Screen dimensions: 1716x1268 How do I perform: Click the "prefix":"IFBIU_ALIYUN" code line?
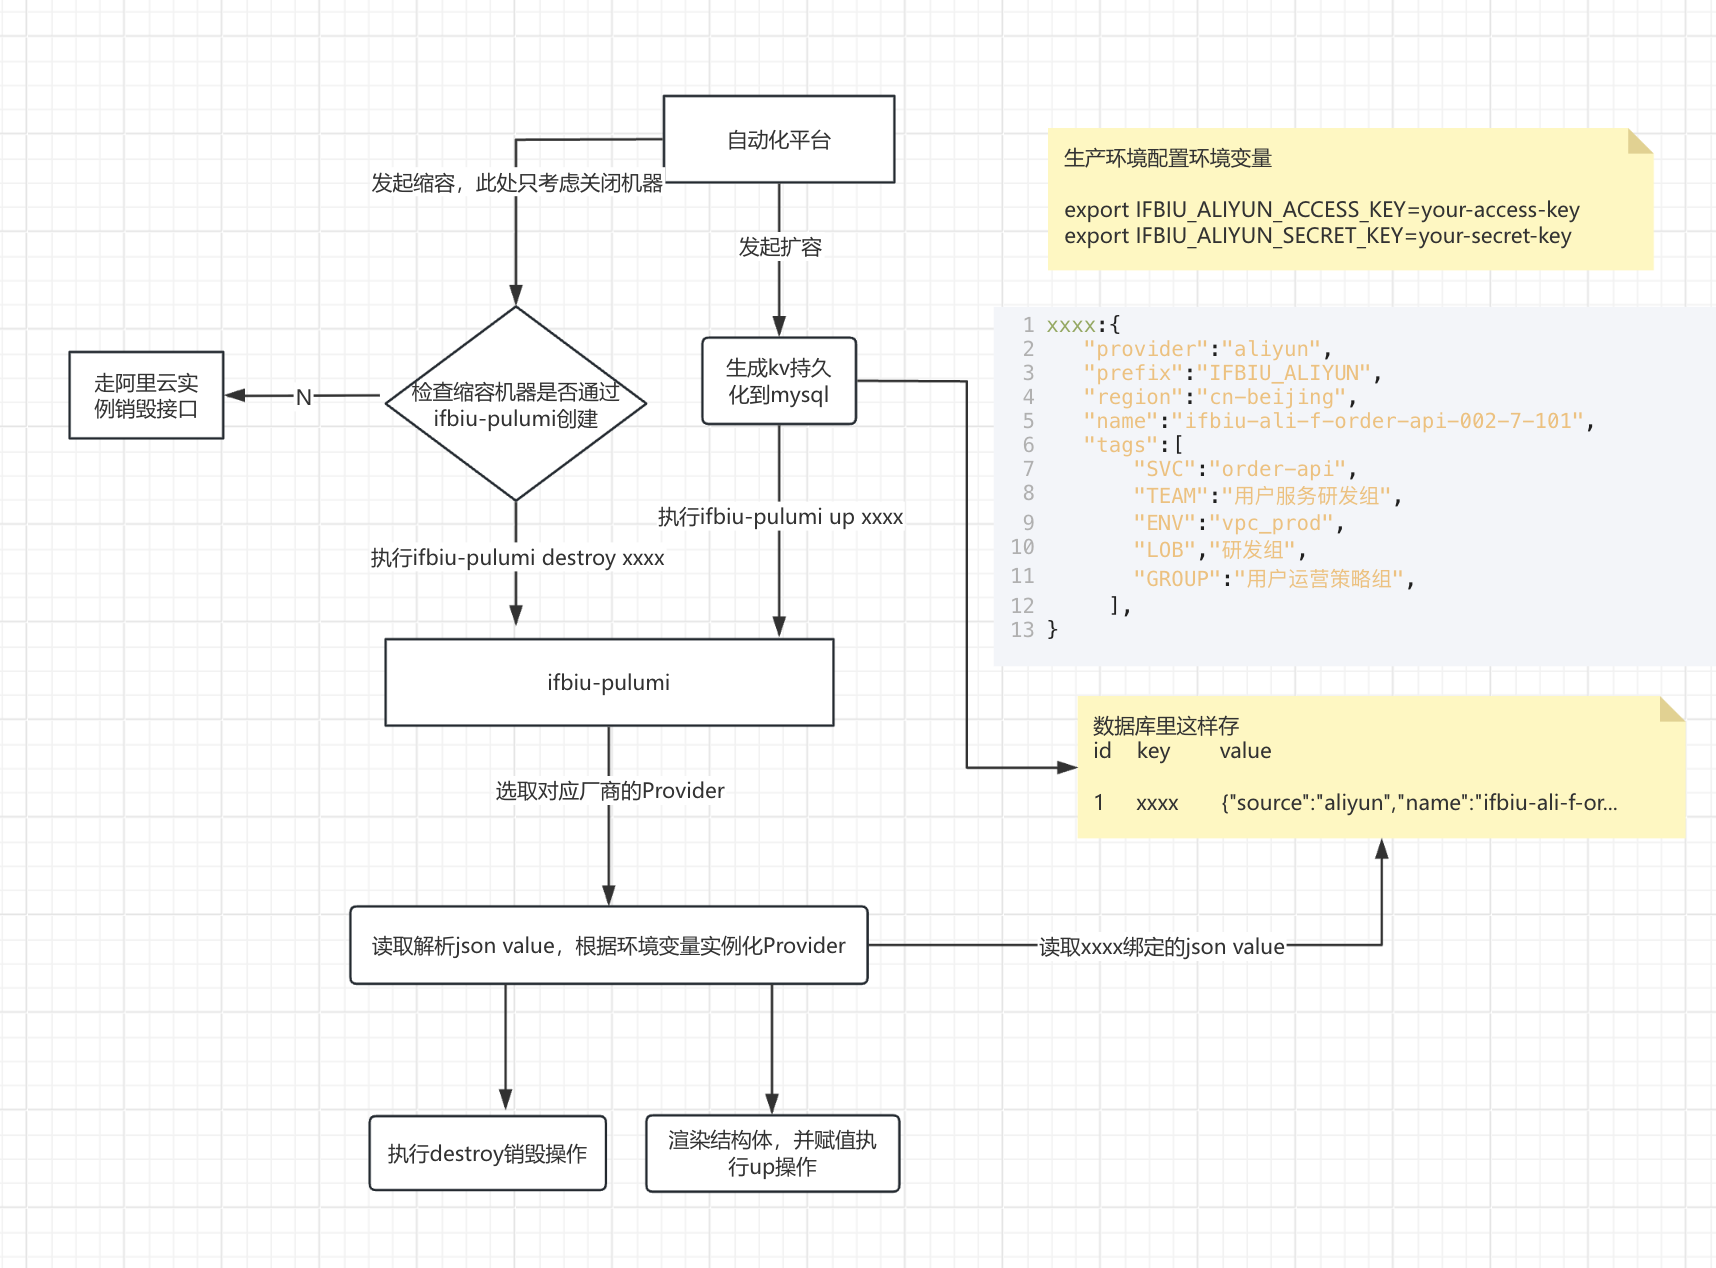pyautogui.click(x=1232, y=373)
